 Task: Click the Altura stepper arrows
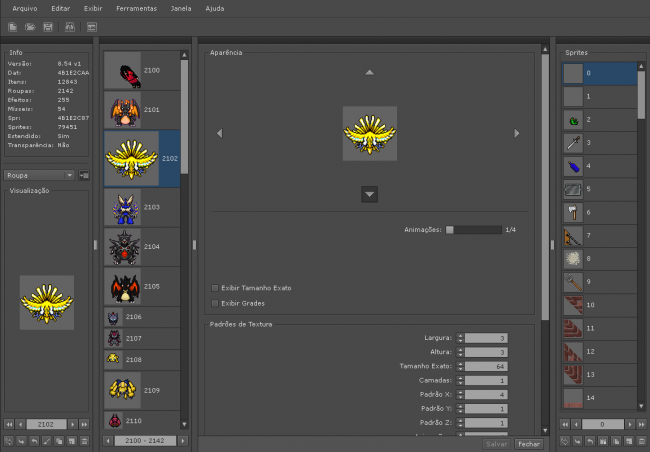(460, 352)
